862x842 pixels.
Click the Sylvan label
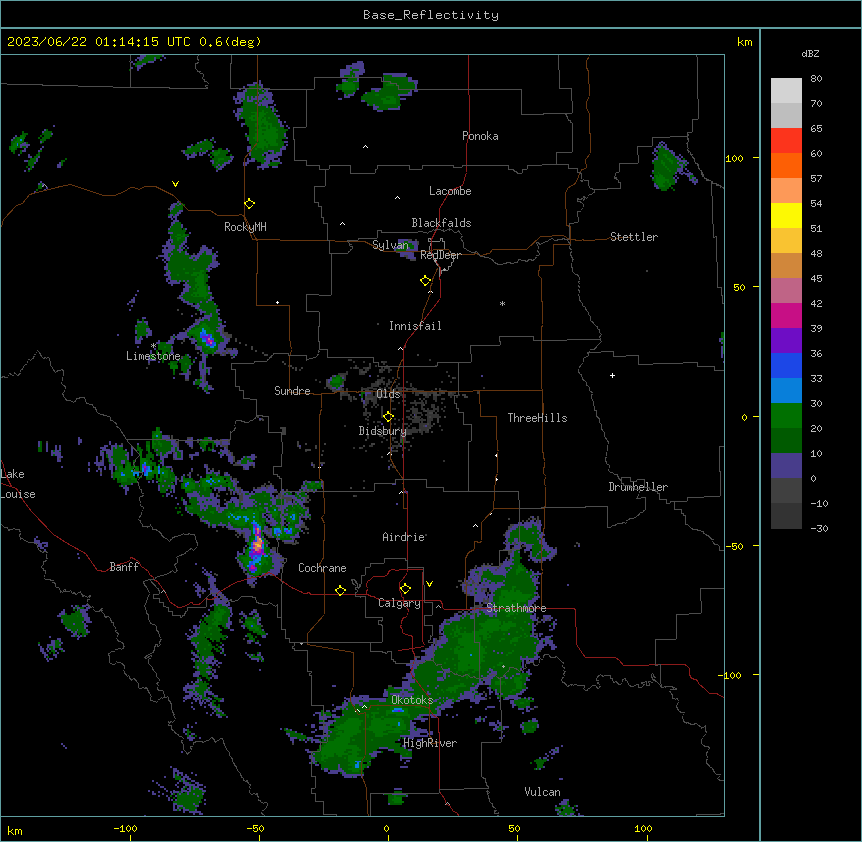pos(390,245)
